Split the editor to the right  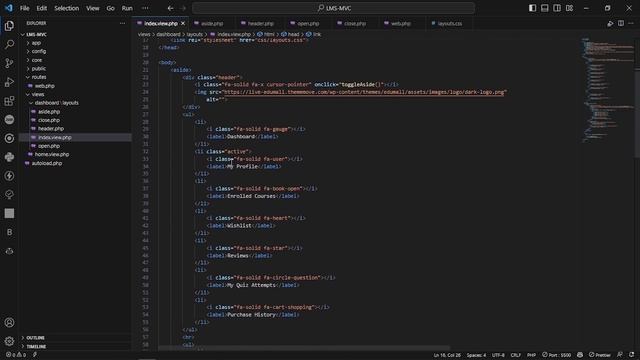620,23
